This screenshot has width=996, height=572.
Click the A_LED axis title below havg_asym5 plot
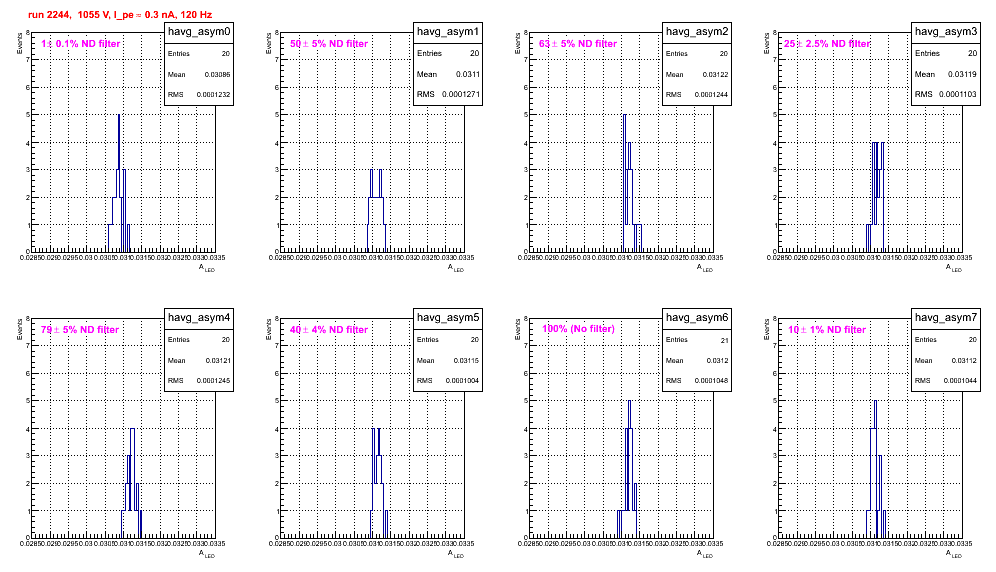pyautogui.click(x=456, y=554)
